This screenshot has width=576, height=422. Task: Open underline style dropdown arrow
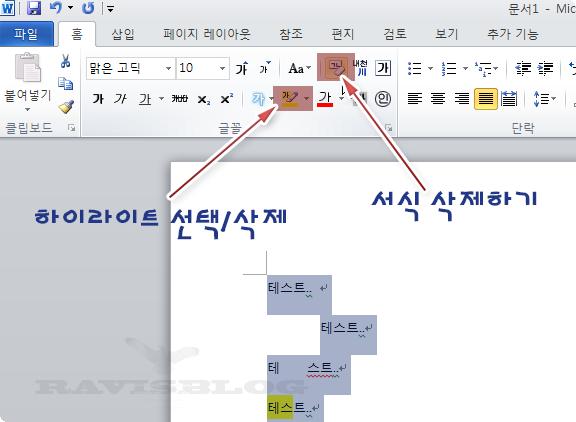pos(161,98)
